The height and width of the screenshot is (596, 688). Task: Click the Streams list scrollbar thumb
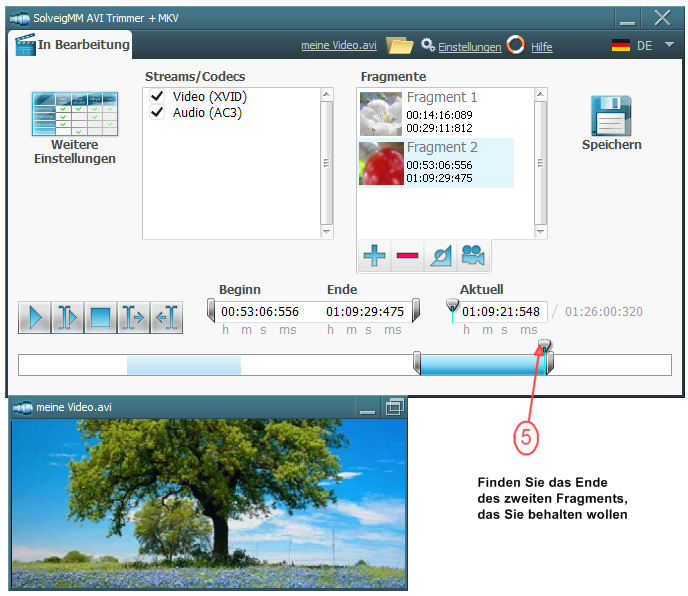click(326, 163)
